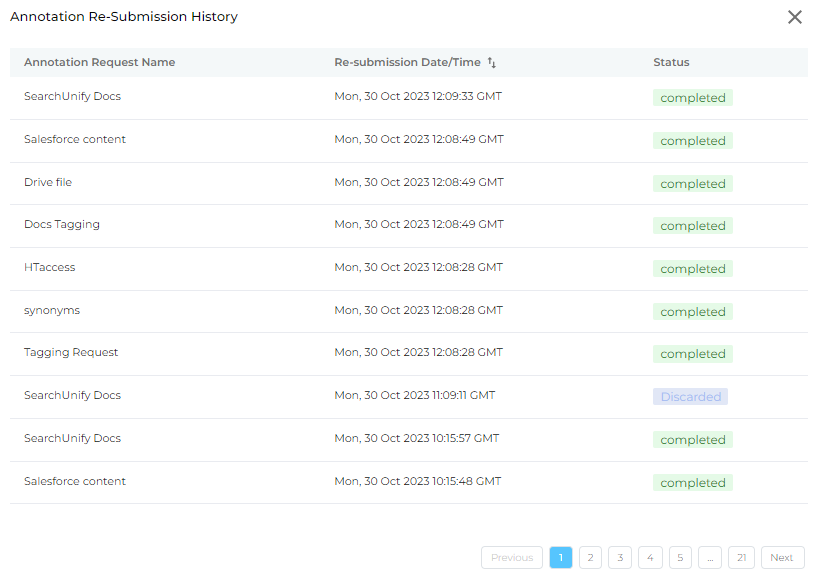The image size is (821, 580).
Task: Click the Previous page button
Action: [512, 557]
